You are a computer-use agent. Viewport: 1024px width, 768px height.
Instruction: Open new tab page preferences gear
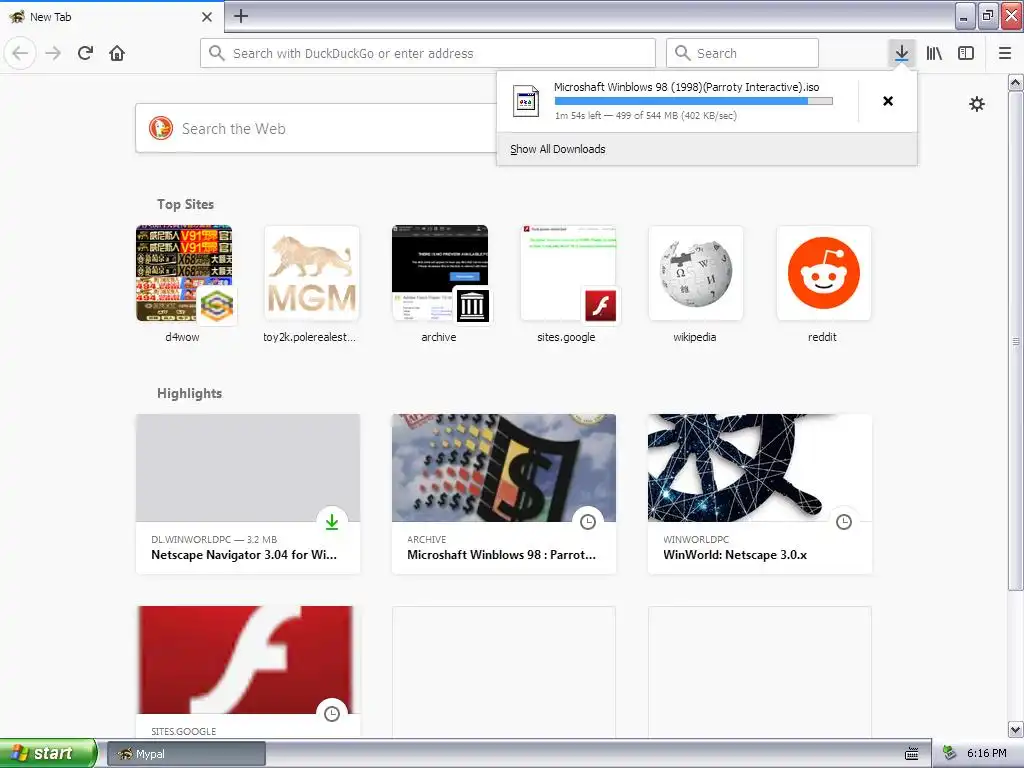pyautogui.click(x=976, y=104)
